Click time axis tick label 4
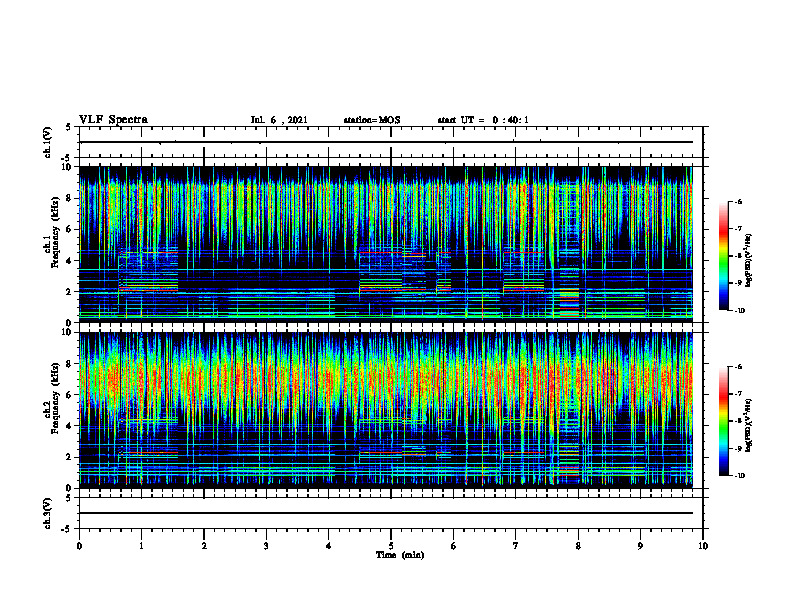The width and height of the screenshot is (792, 612). tap(329, 546)
